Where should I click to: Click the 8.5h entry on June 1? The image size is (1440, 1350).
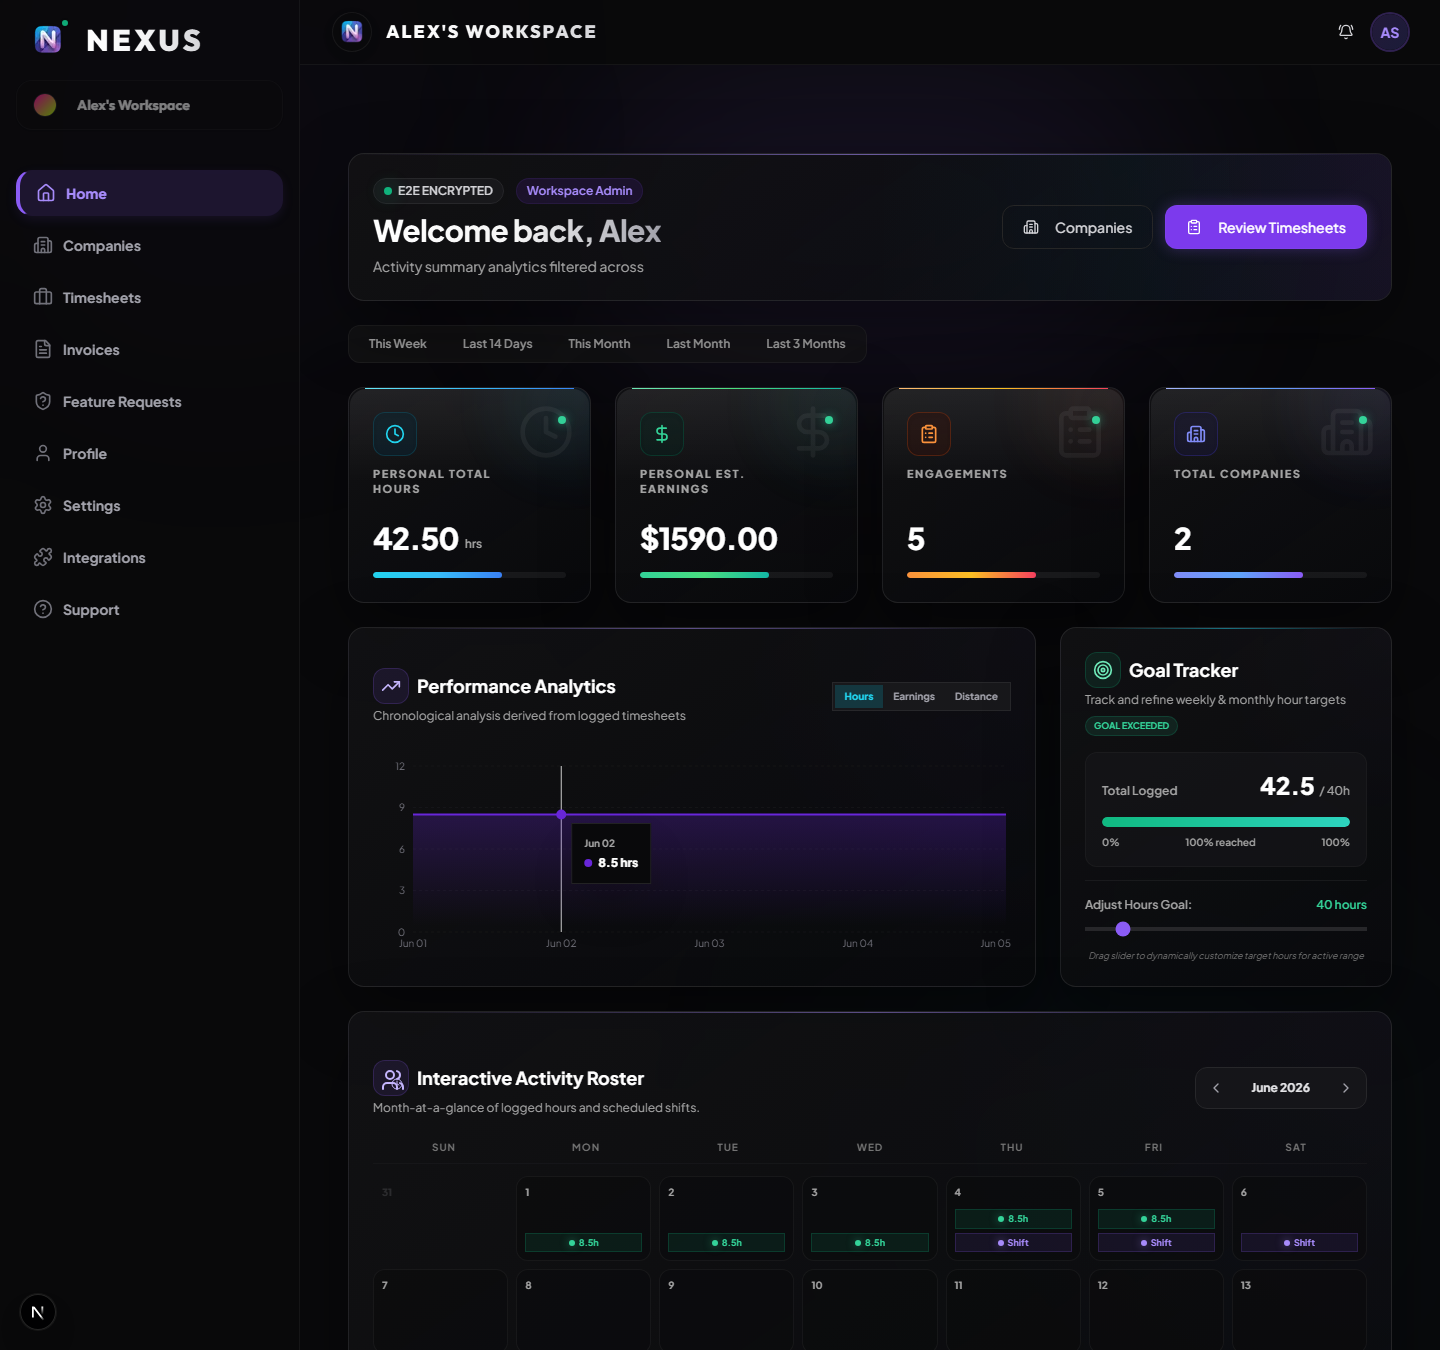583,1243
